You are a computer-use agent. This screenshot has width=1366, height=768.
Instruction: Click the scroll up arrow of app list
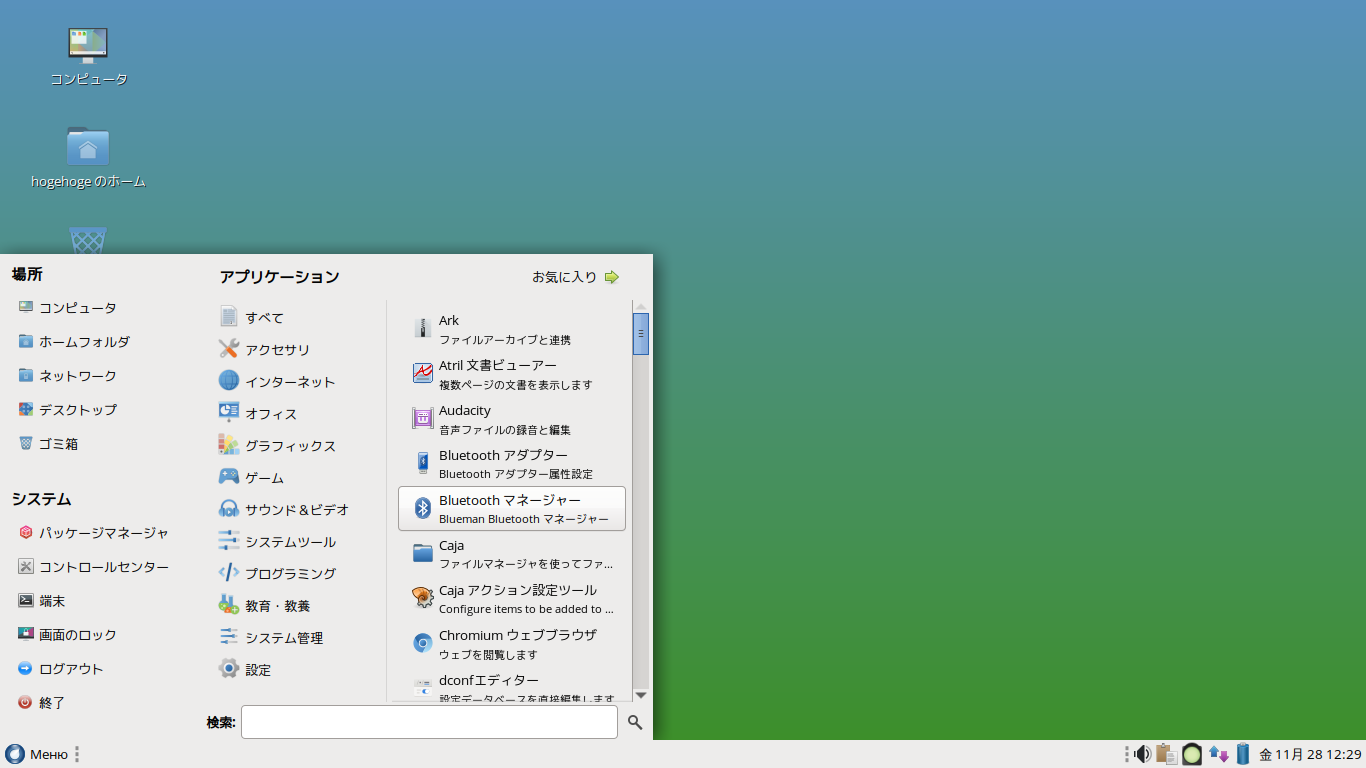click(641, 306)
